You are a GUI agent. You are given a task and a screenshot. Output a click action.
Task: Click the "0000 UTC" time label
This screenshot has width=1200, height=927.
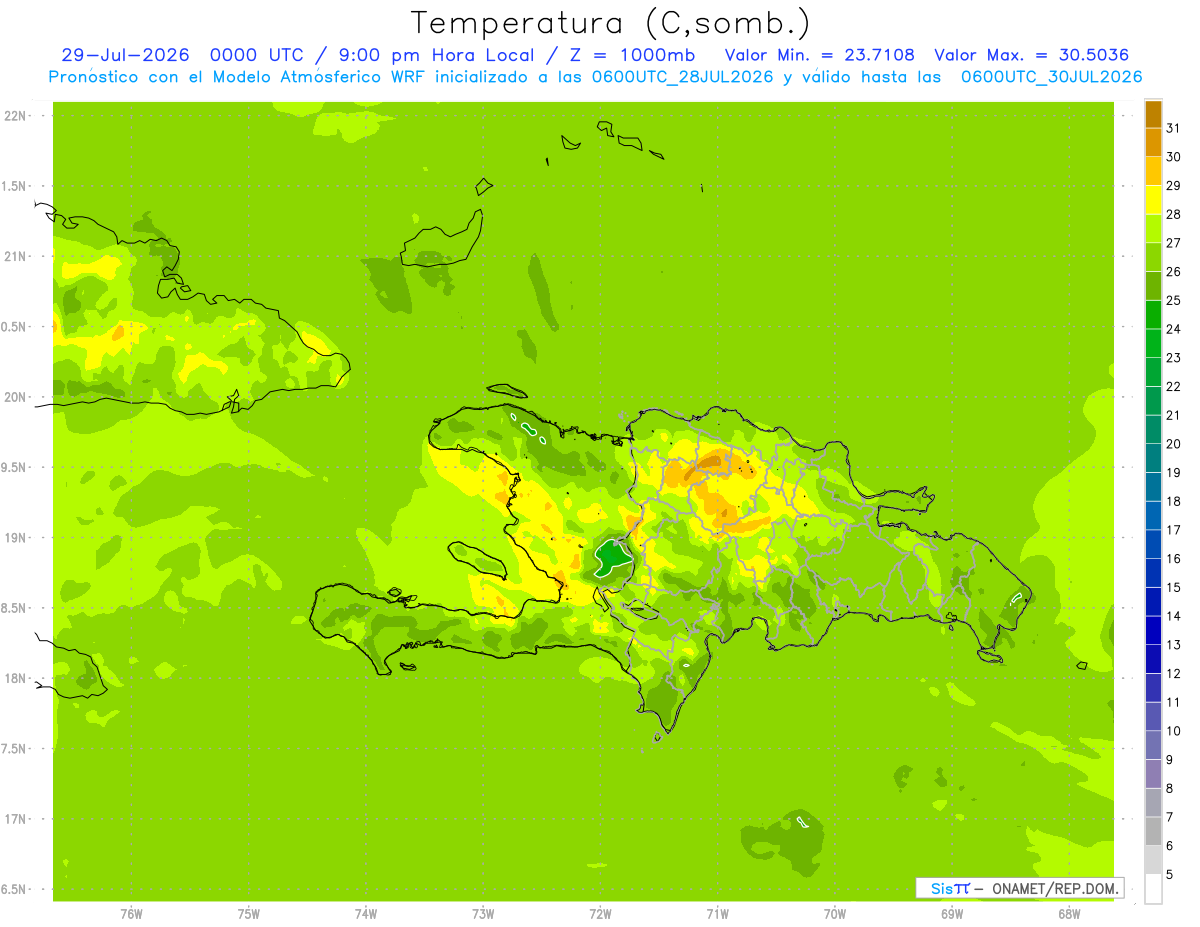[258, 55]
